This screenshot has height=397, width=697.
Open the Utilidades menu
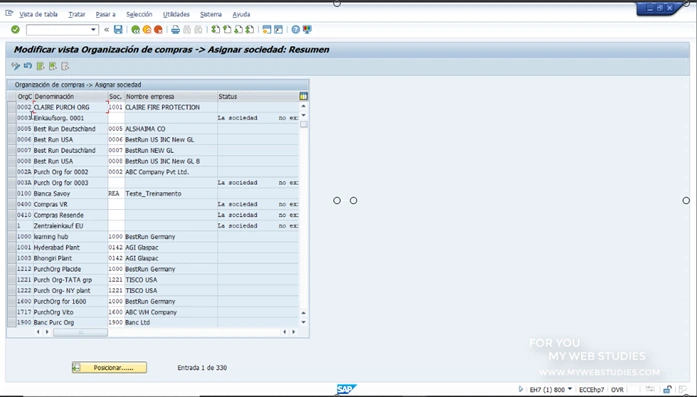click(176, 14)
